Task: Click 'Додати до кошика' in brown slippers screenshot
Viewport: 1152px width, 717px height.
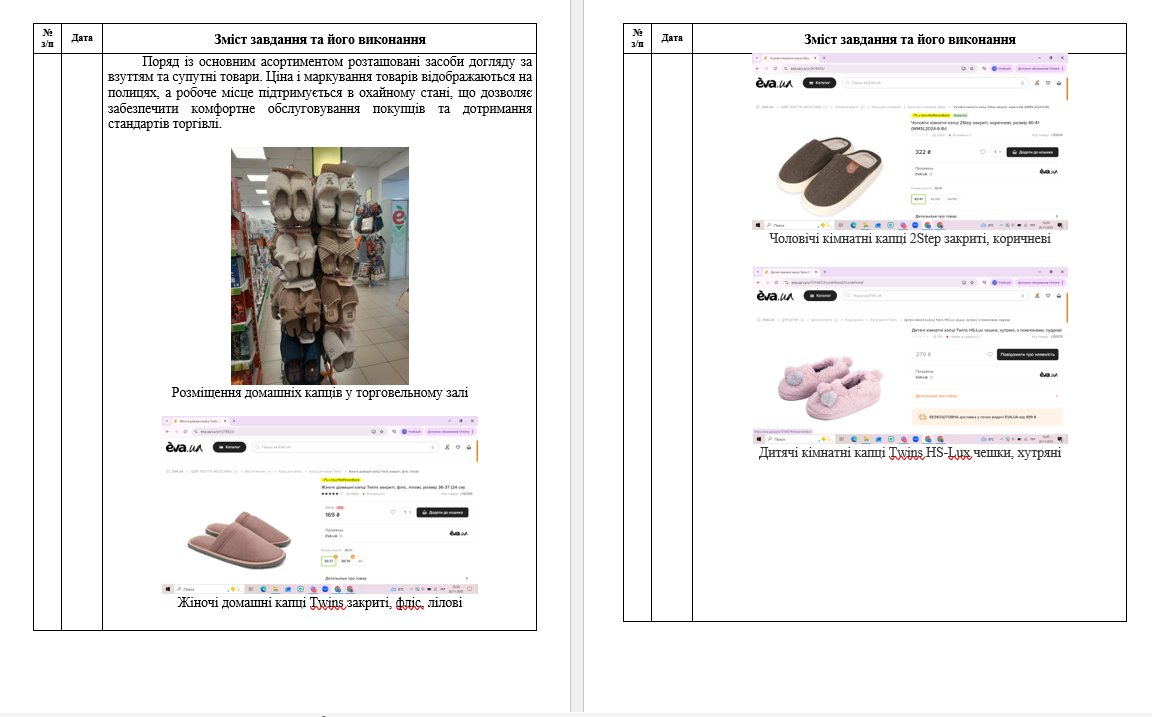Action: click(x=1033, y=152)
